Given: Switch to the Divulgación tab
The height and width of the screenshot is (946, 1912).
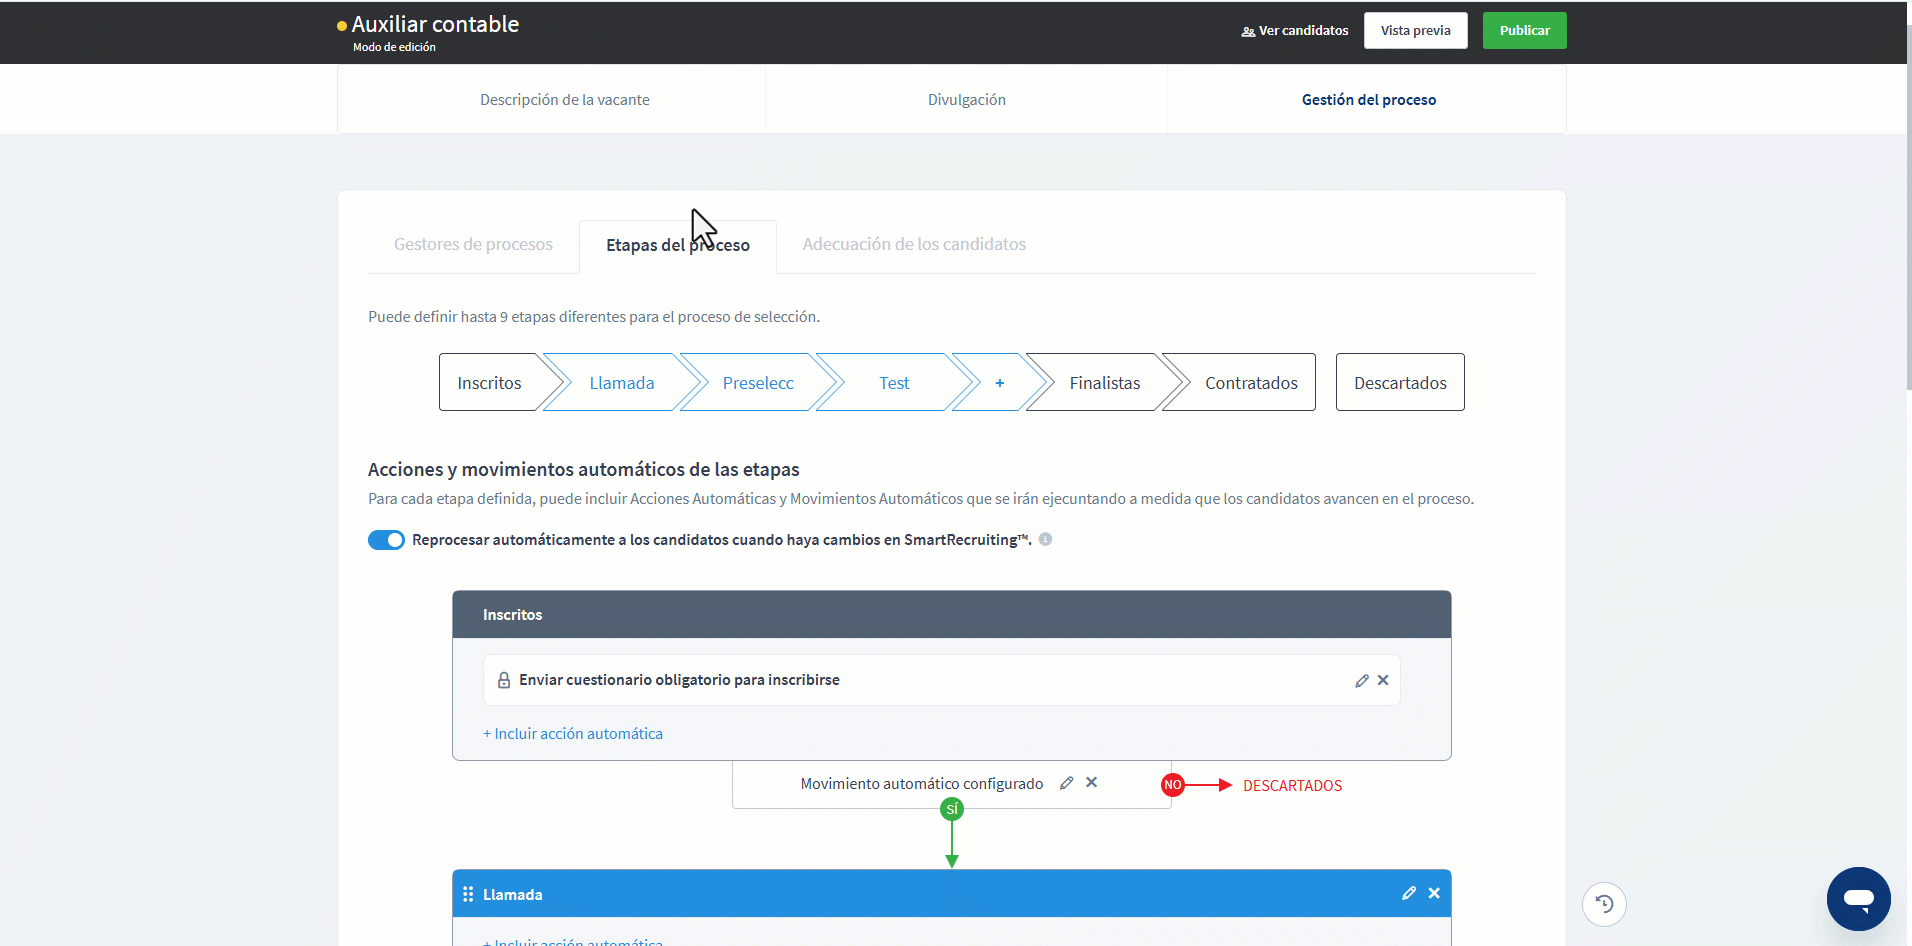Looking at the screenshot, I should click(x=966, y=99).
